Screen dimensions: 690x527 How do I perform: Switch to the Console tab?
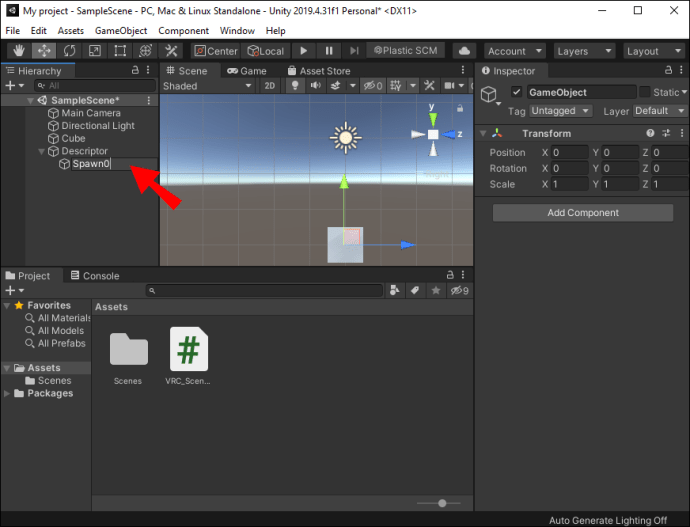pos(95,276)
